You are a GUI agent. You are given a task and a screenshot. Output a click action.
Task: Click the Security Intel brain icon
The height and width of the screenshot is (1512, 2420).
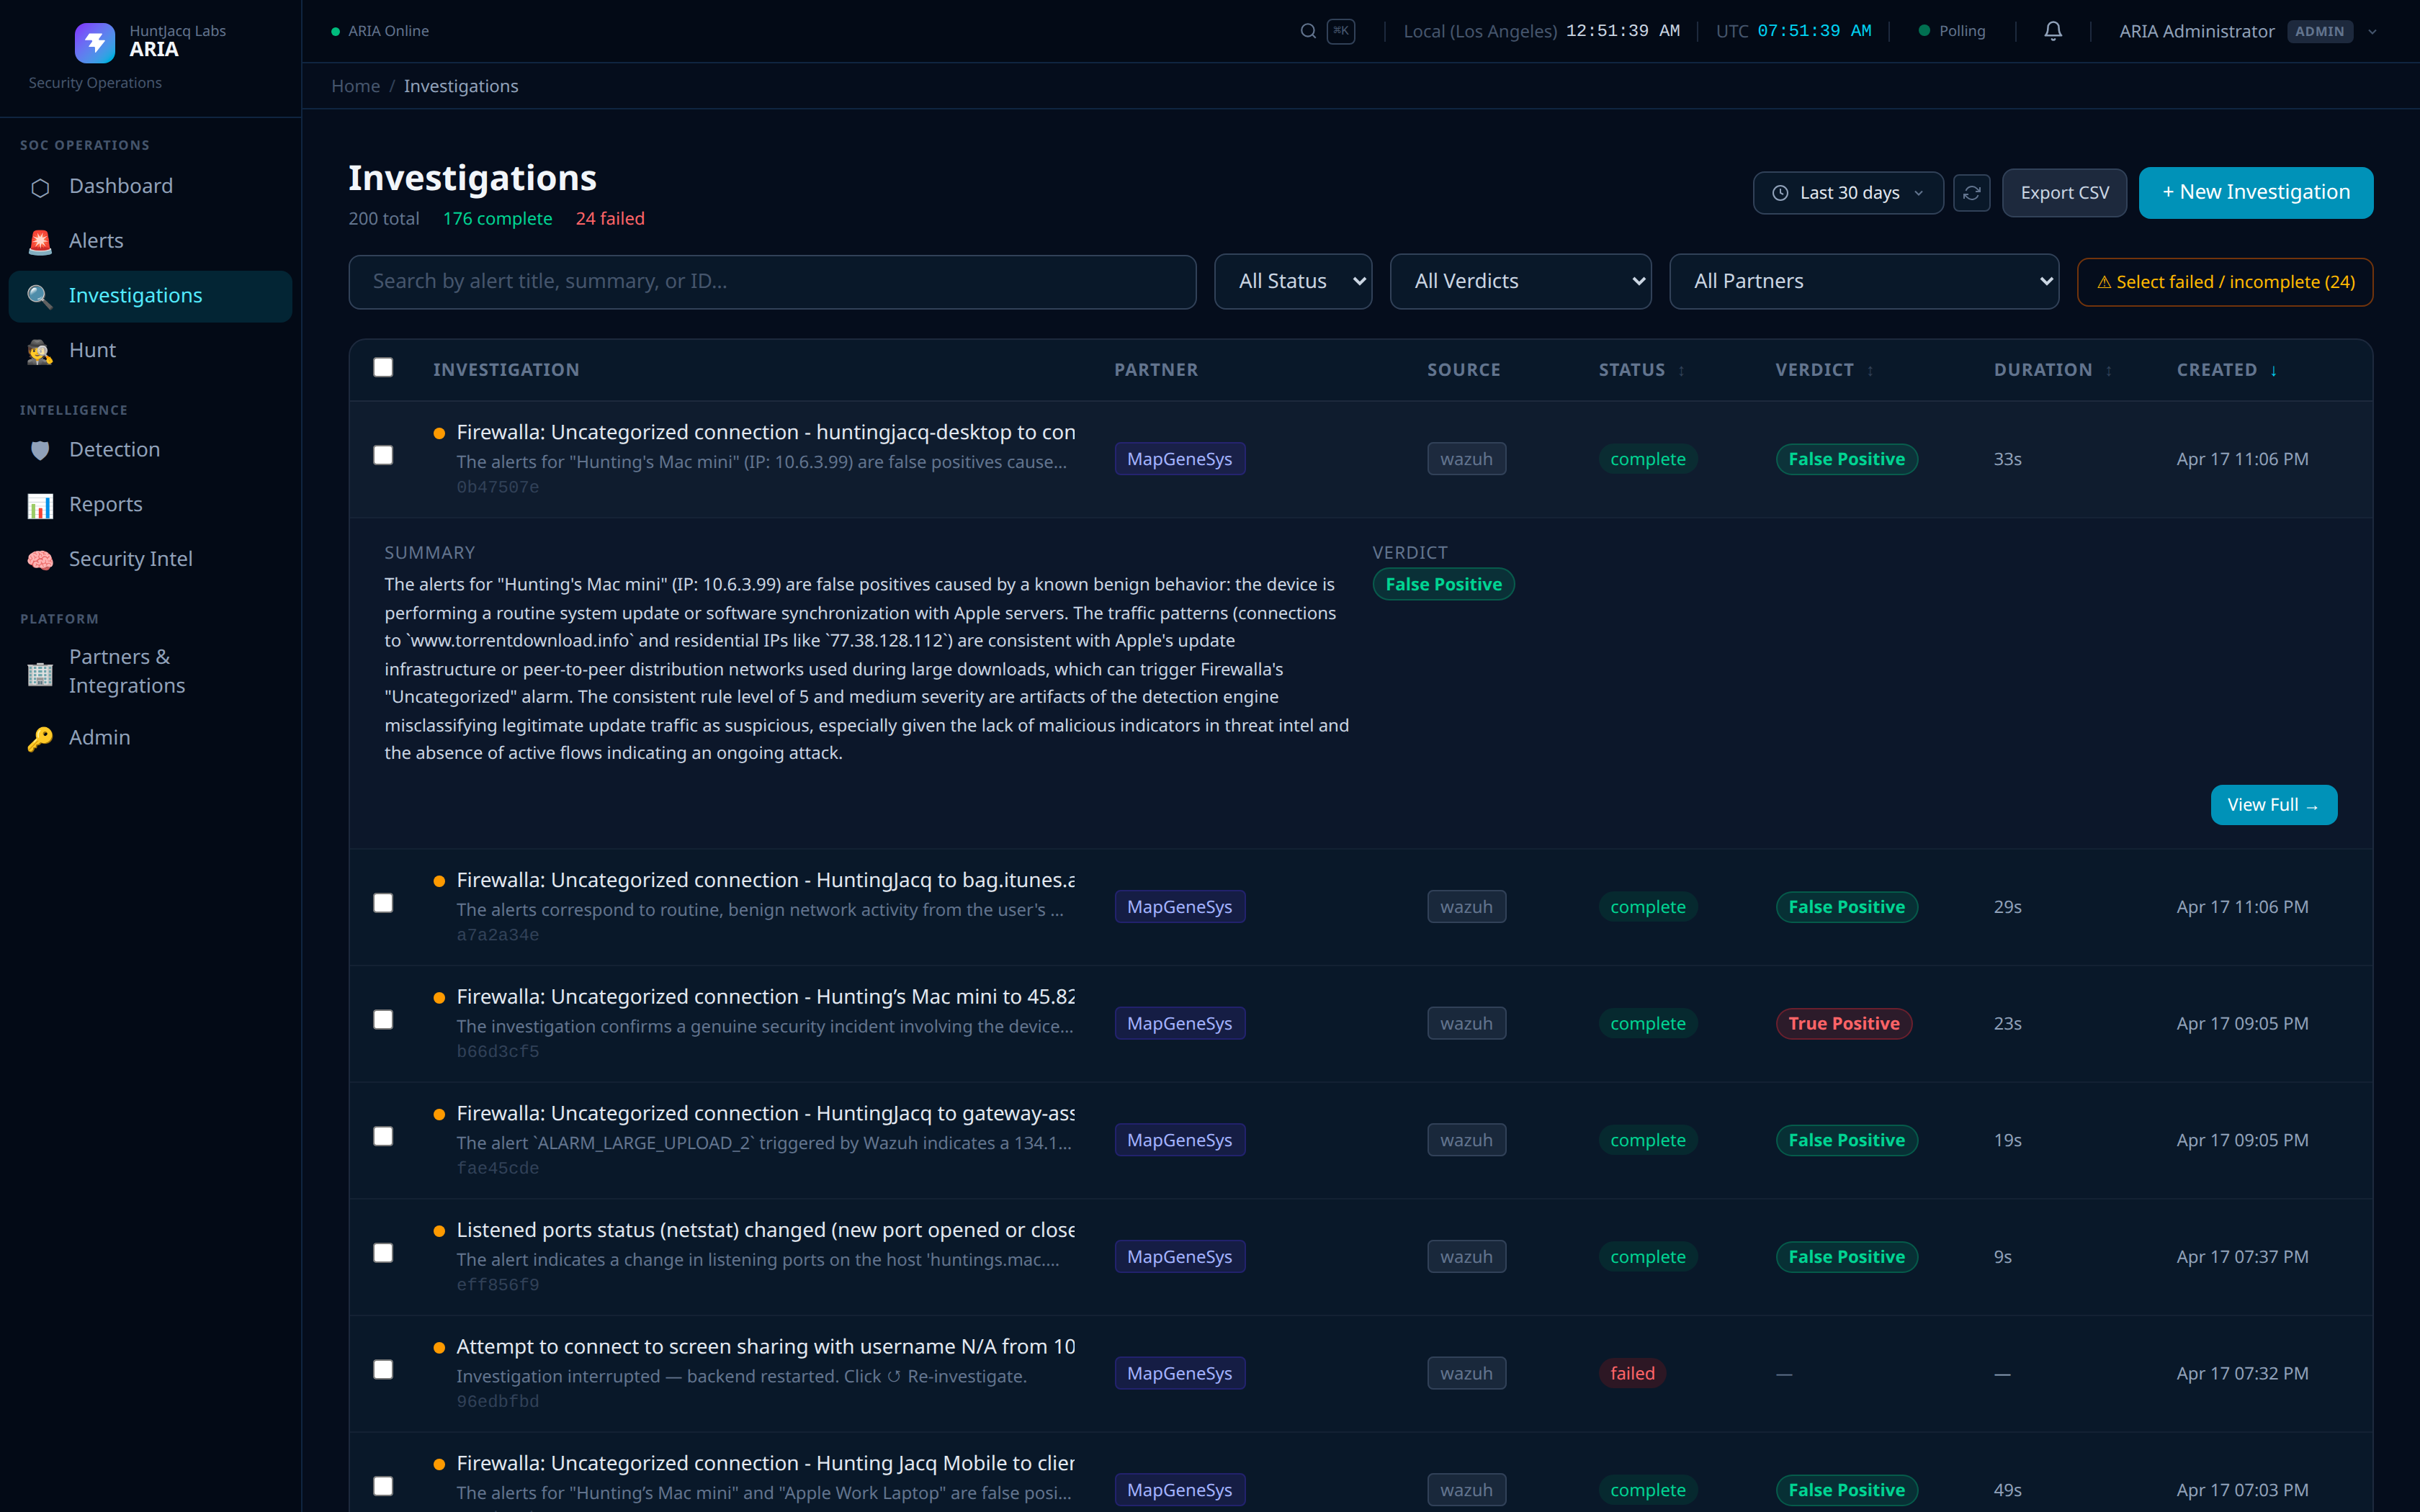tap(40, 560)
